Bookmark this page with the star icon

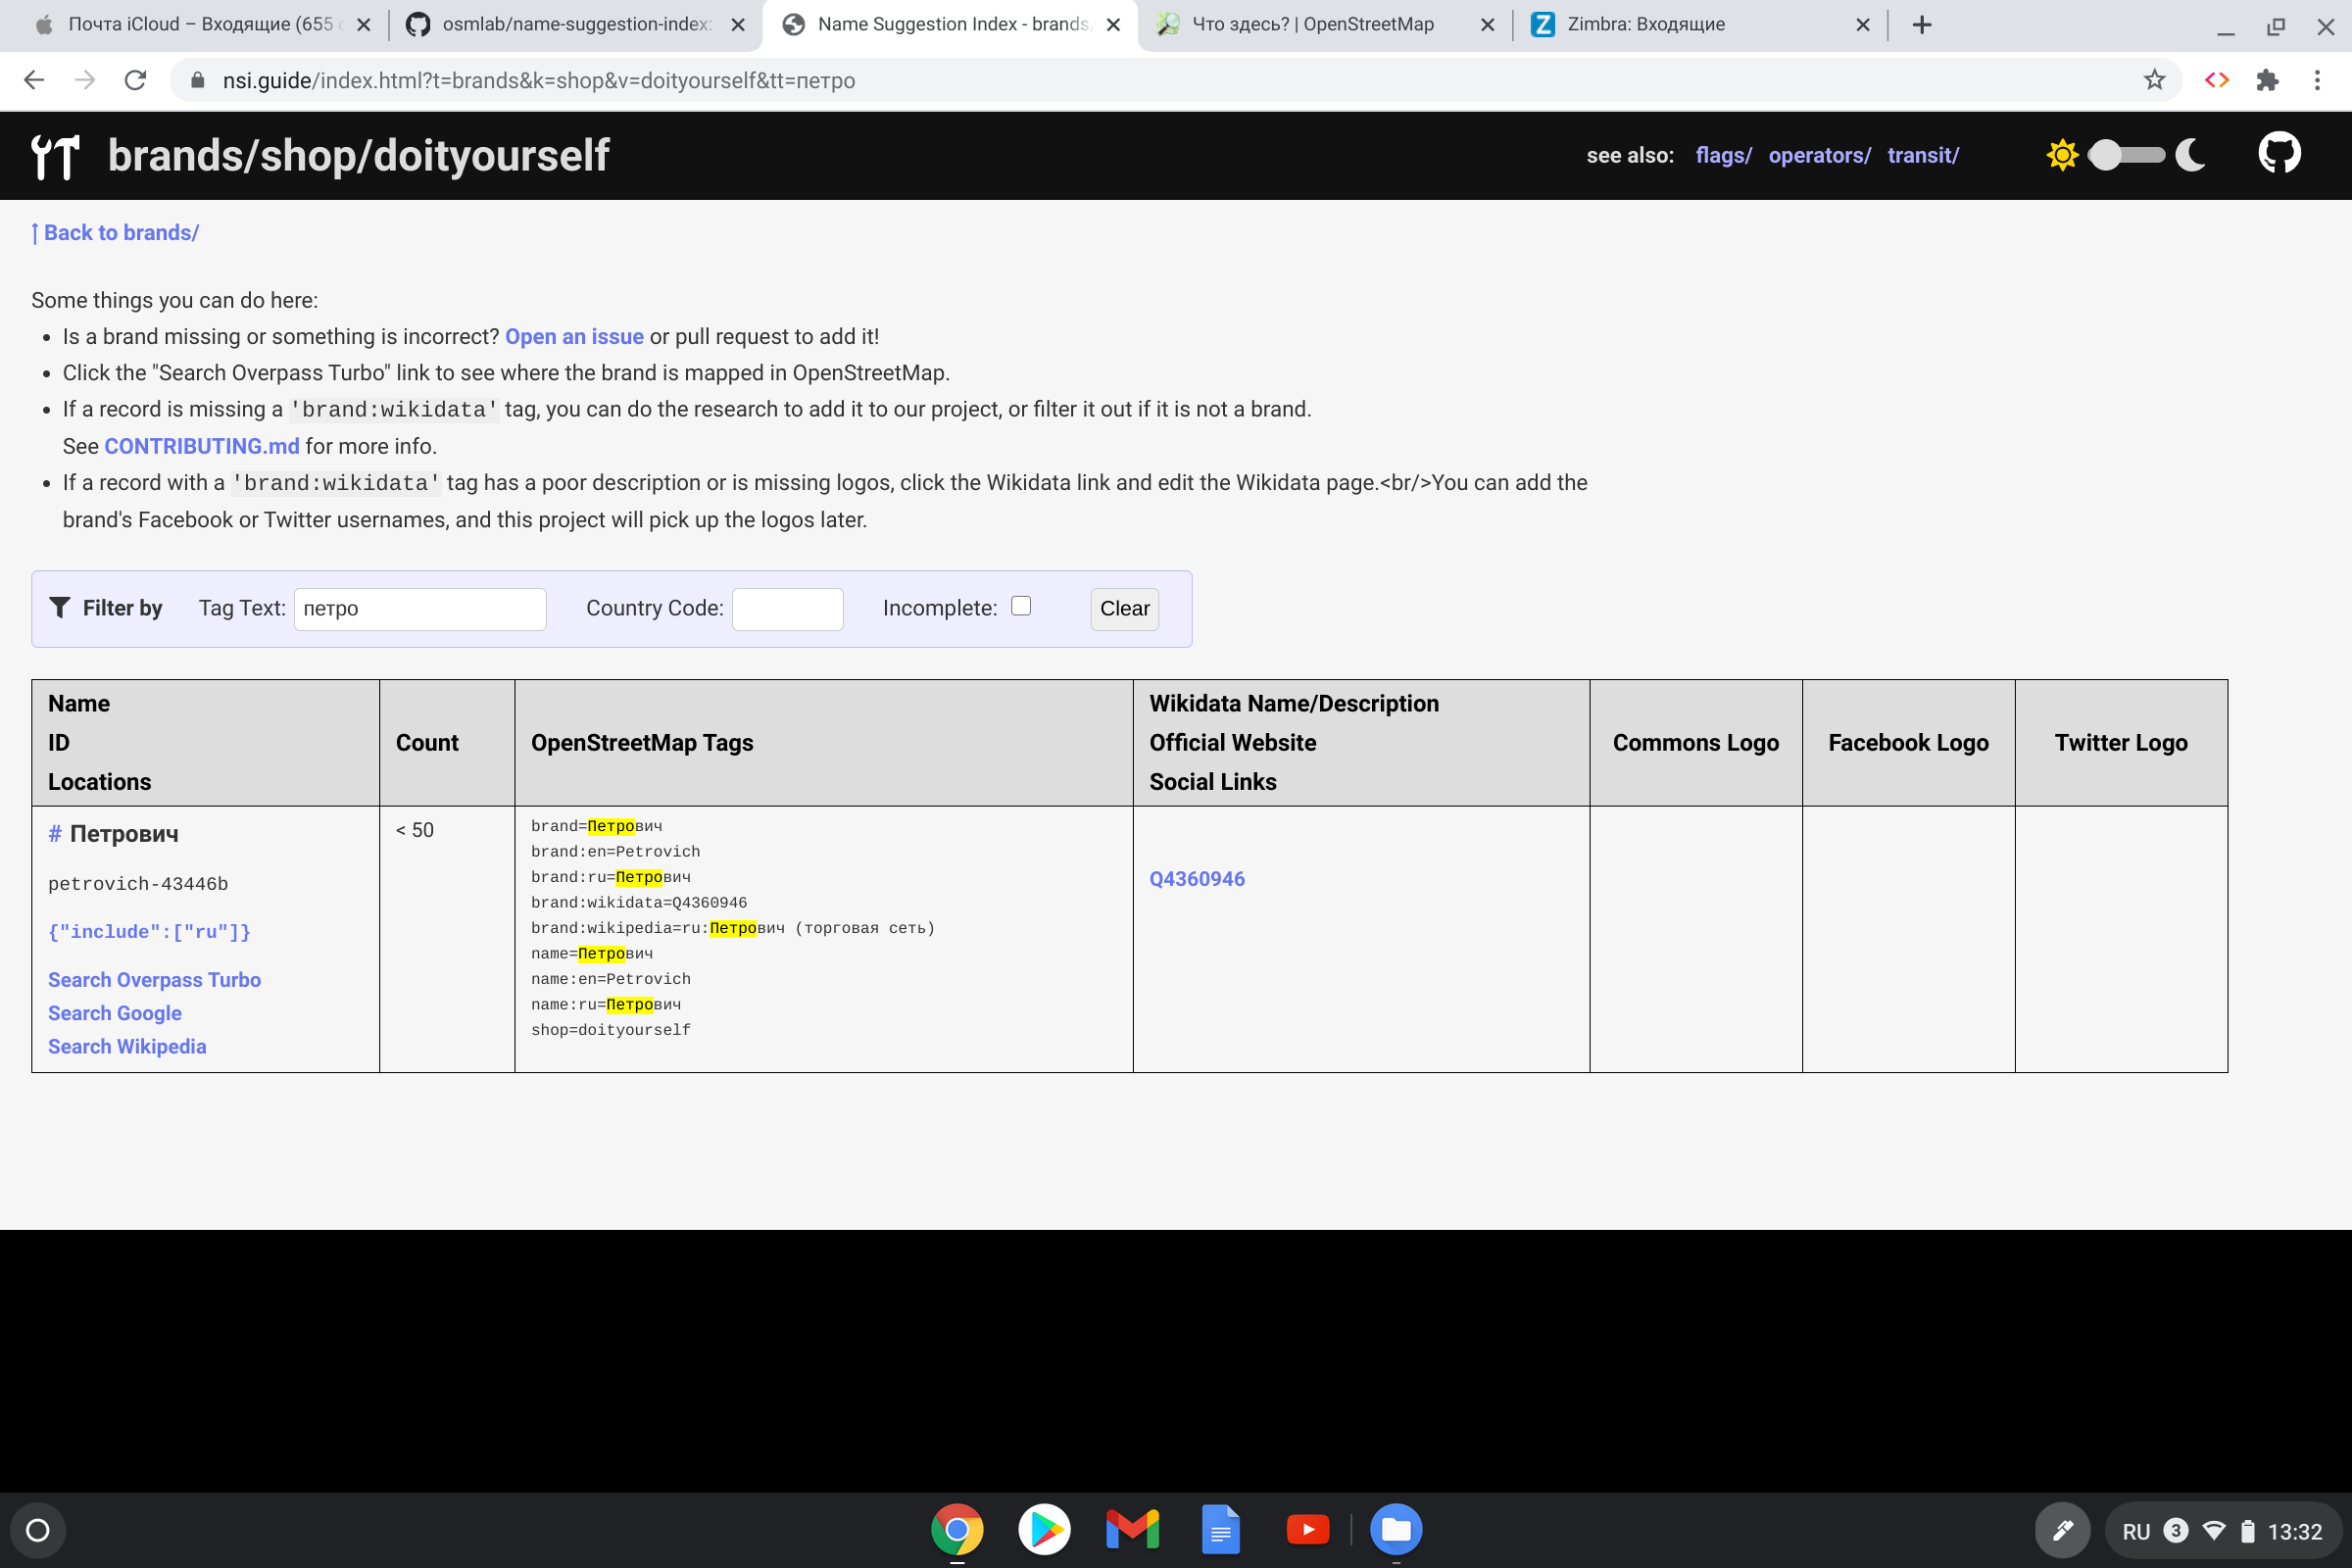point(2154,80)
